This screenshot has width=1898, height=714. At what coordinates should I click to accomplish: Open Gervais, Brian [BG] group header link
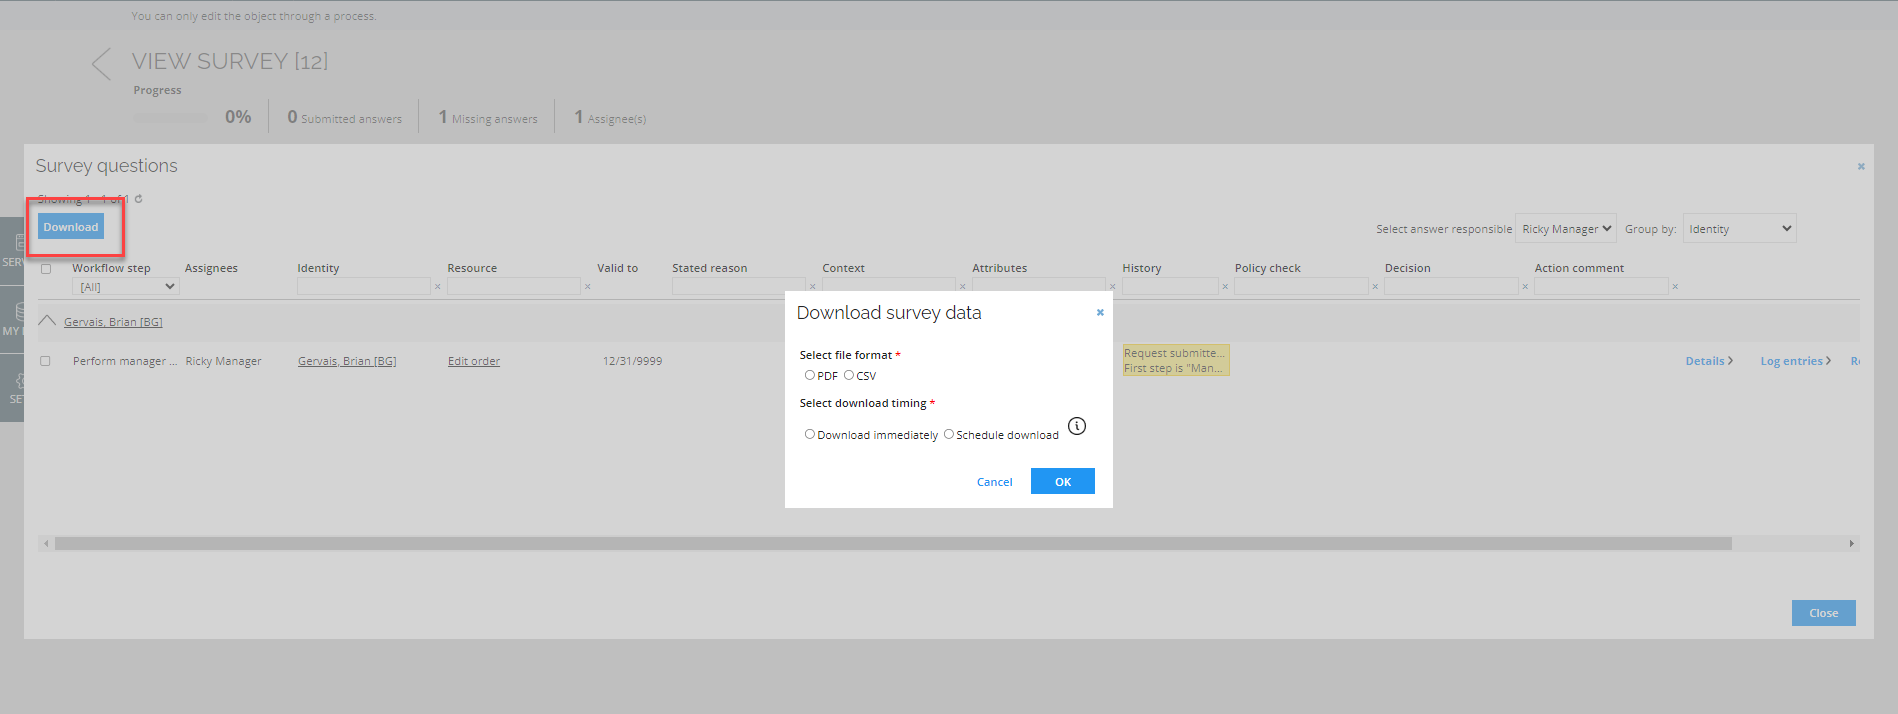[113, 322]
